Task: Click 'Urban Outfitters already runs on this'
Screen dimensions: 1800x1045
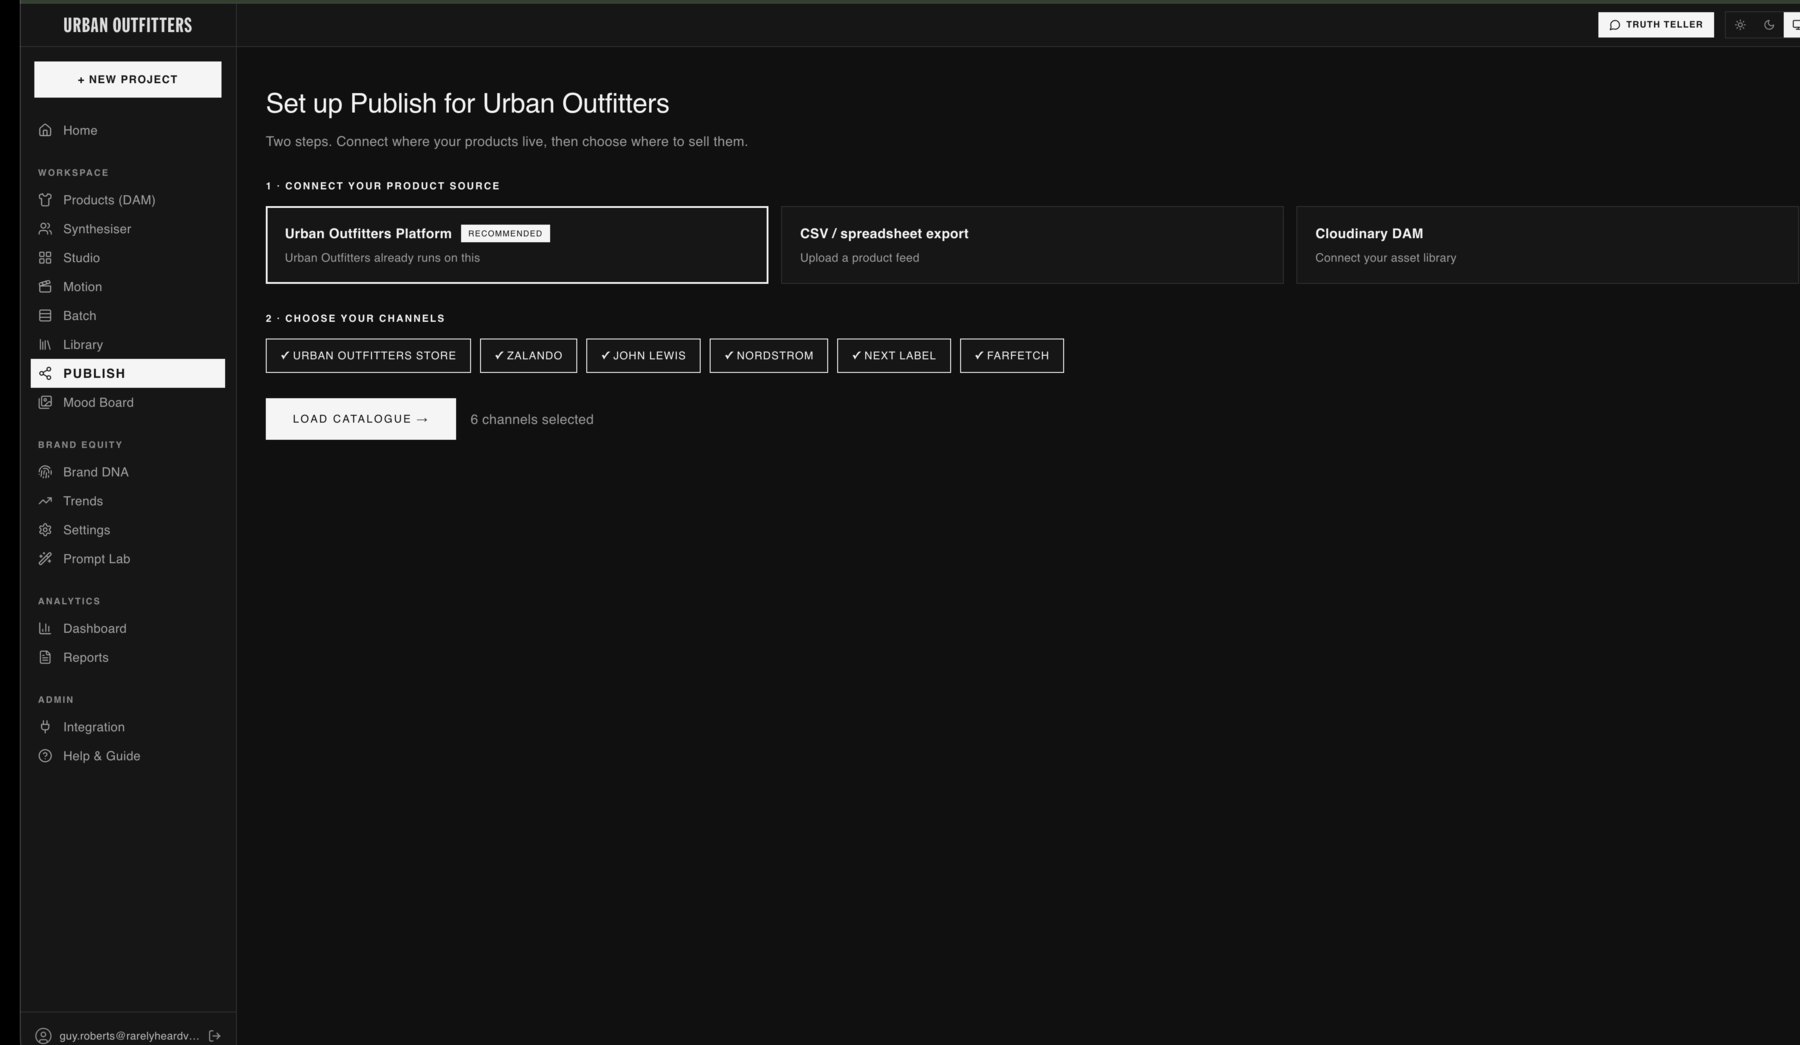Action: (x=382, y=258)
